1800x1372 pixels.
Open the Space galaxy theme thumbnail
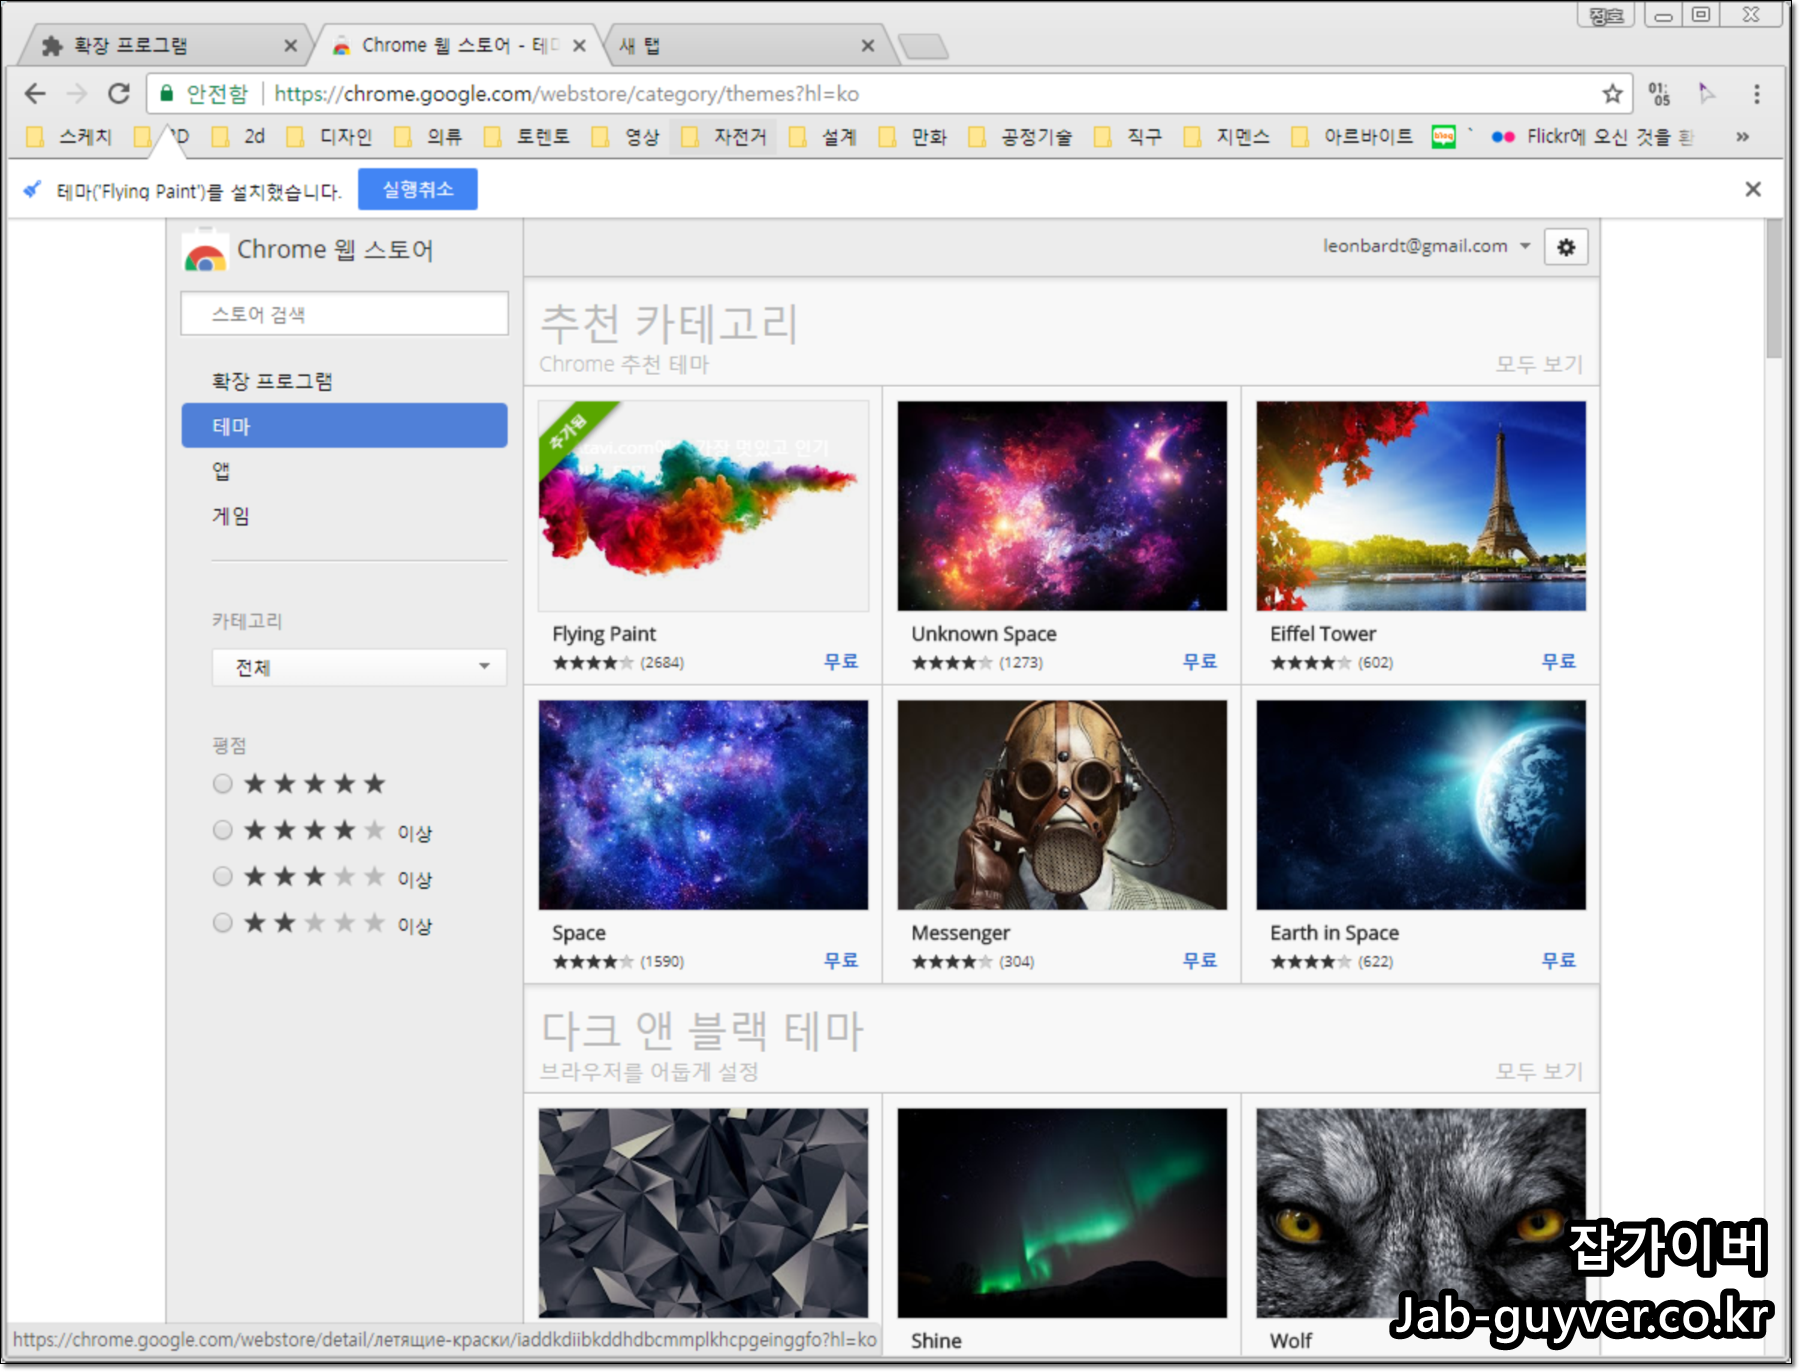703,805
